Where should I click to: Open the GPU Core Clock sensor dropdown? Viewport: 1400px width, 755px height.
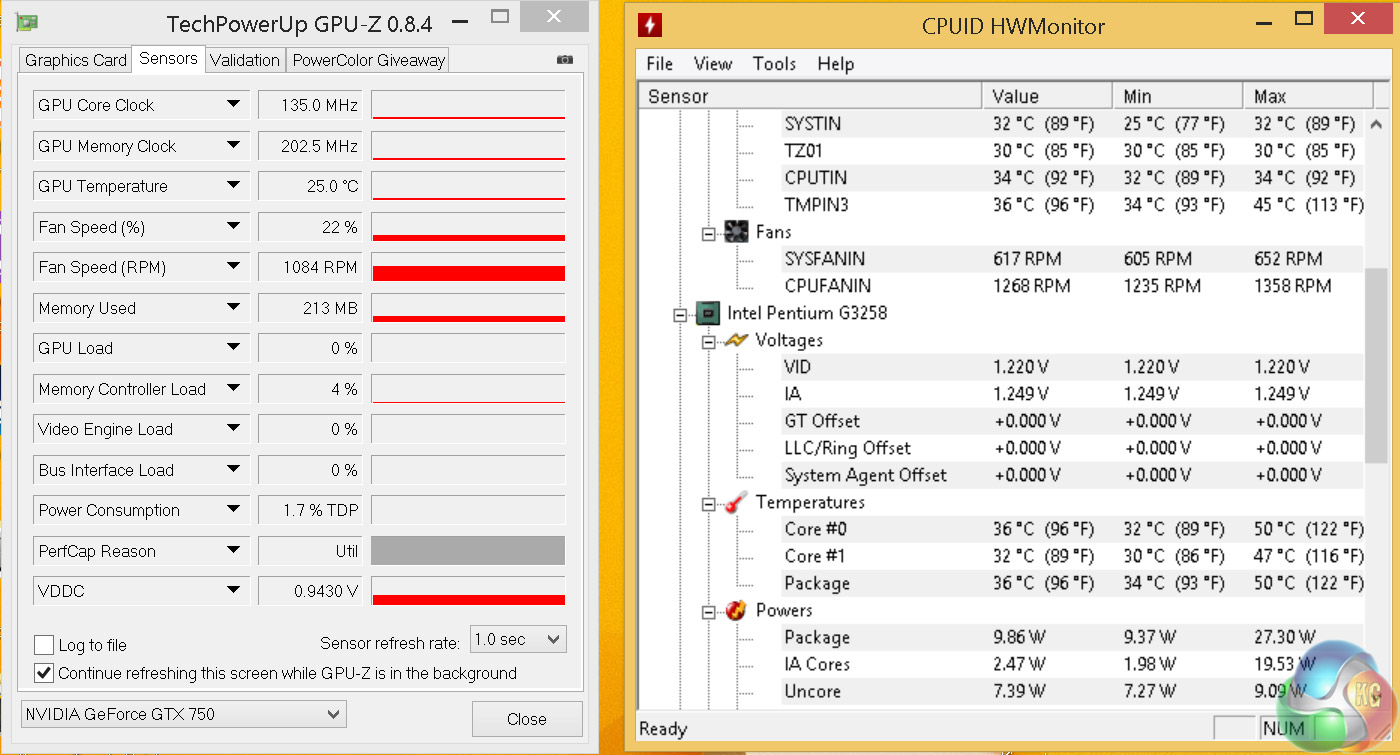coord(233,105)
